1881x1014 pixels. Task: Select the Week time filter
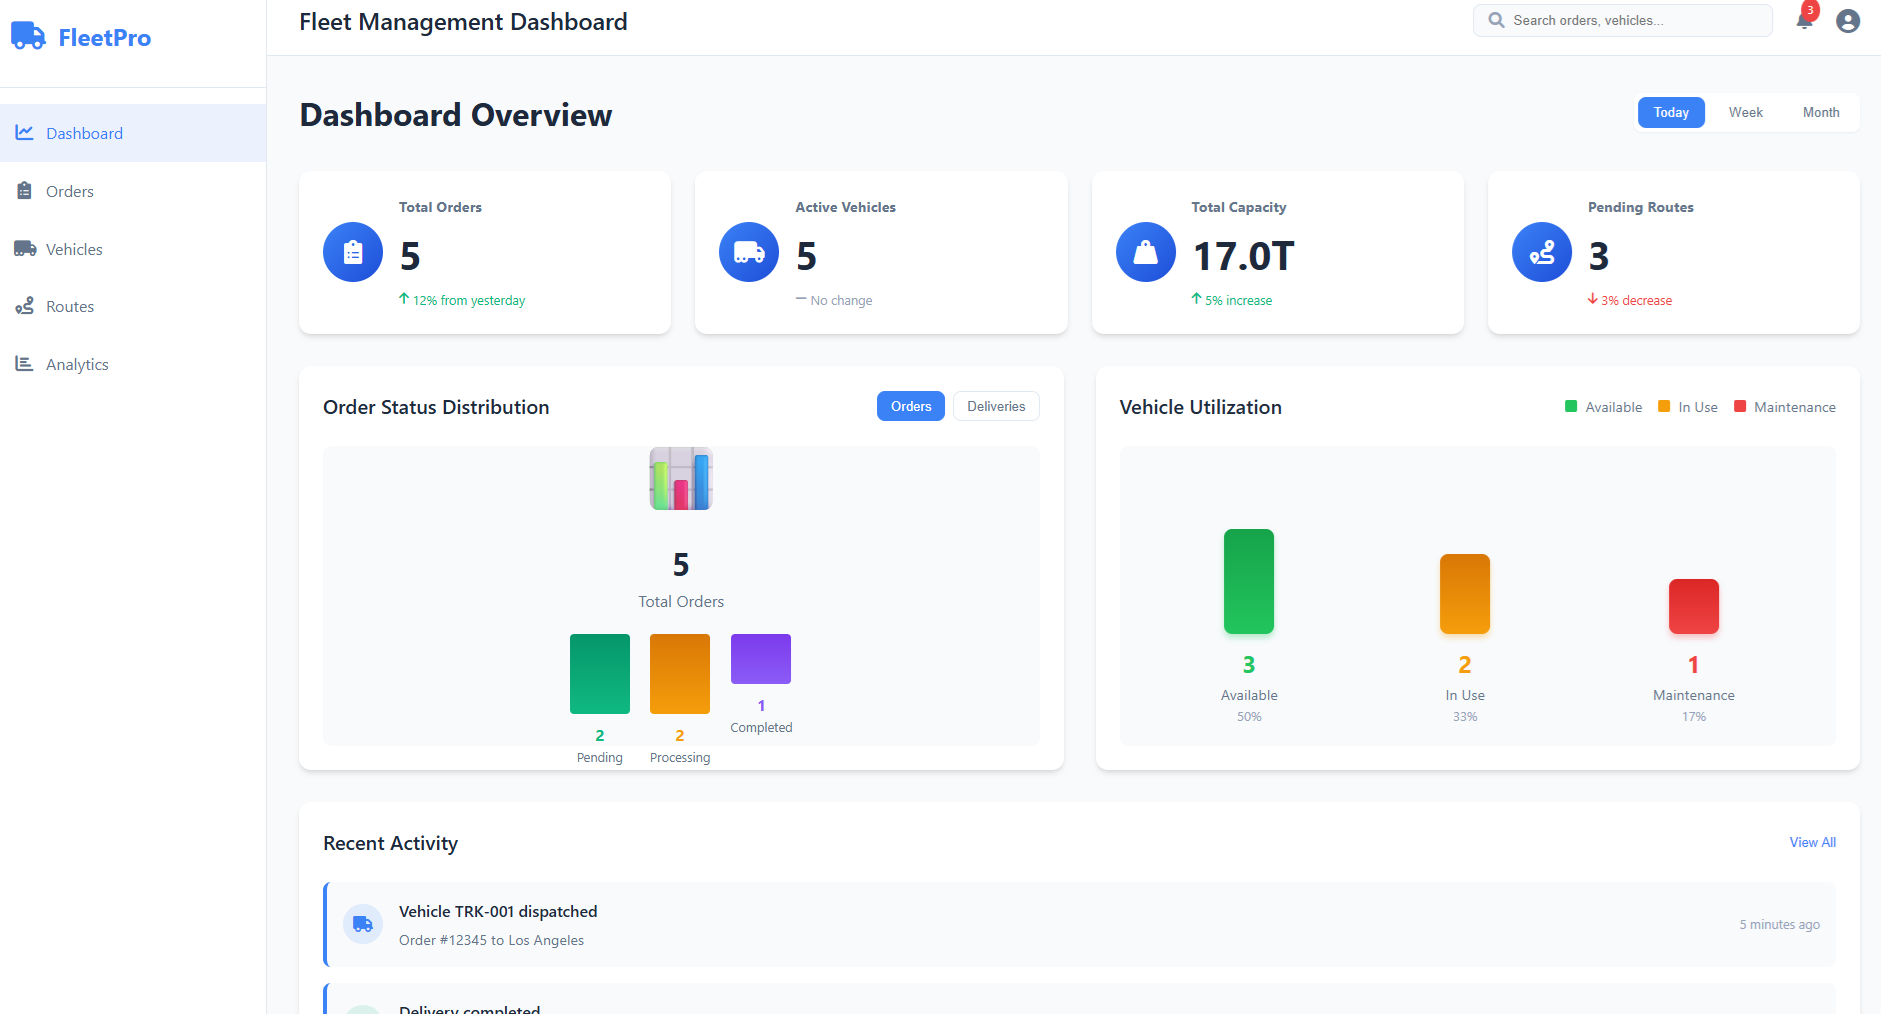[1745, 112]
